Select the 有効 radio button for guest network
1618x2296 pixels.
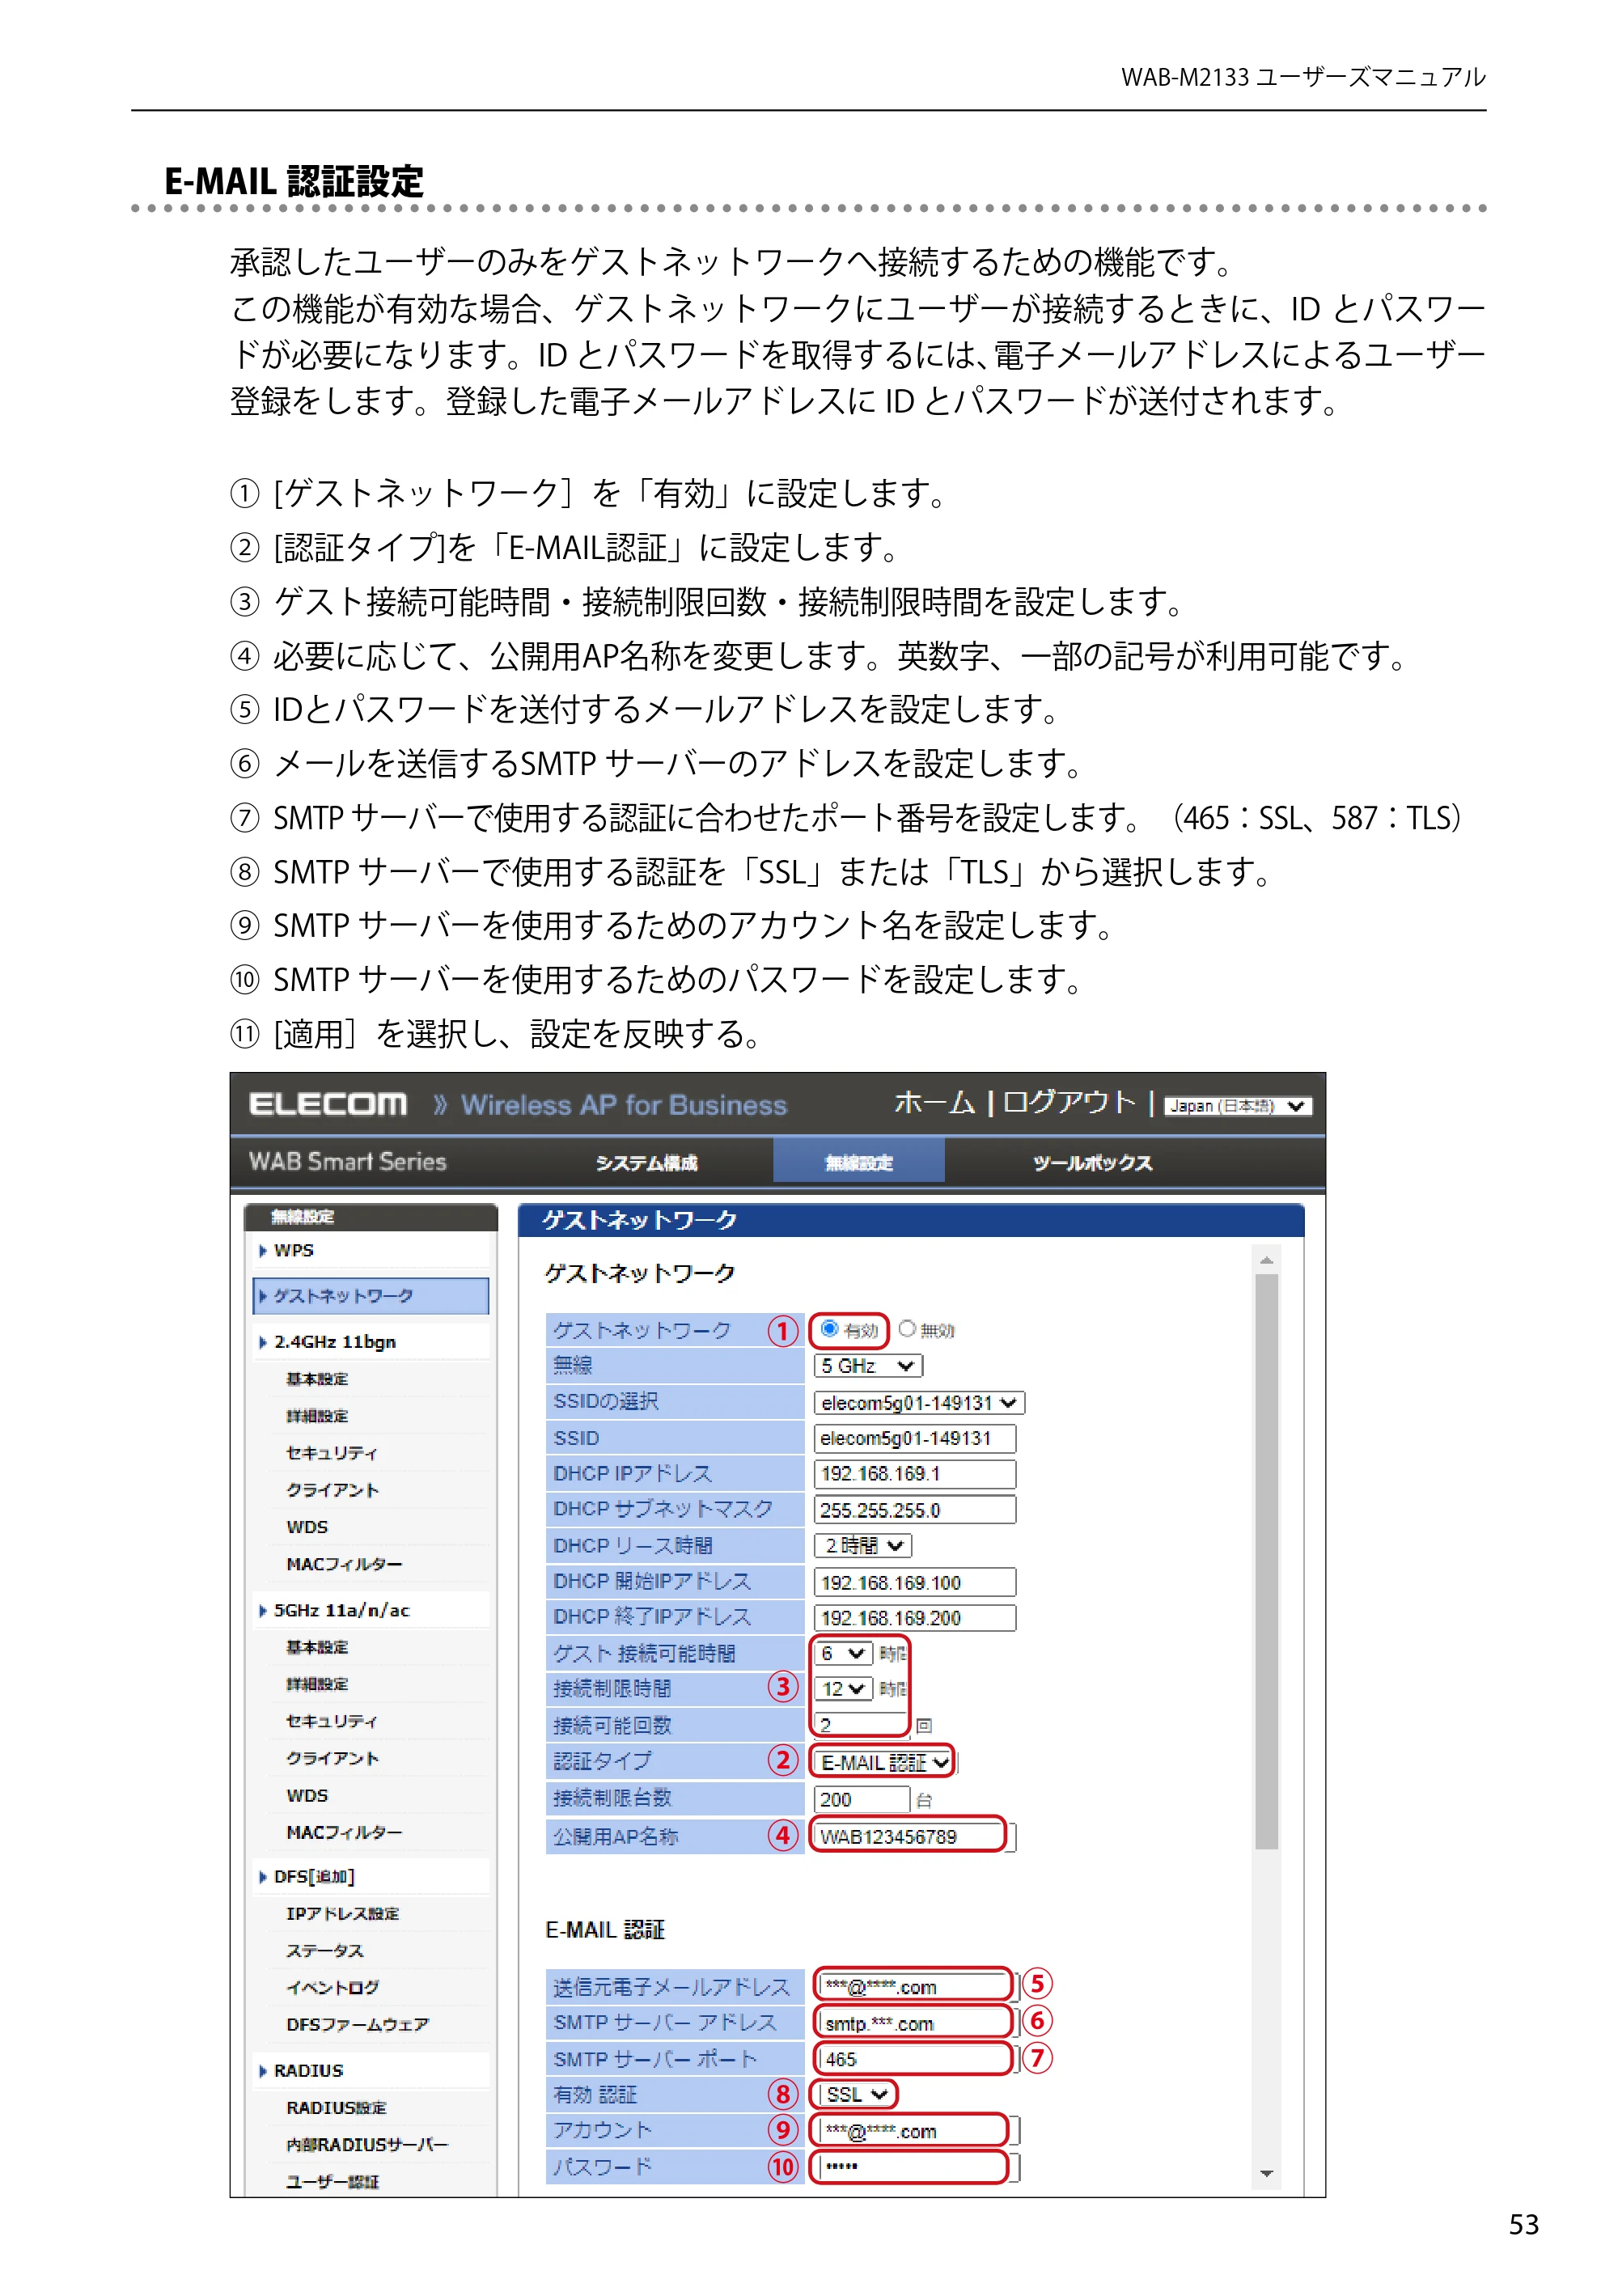(x=829, y=1329)
